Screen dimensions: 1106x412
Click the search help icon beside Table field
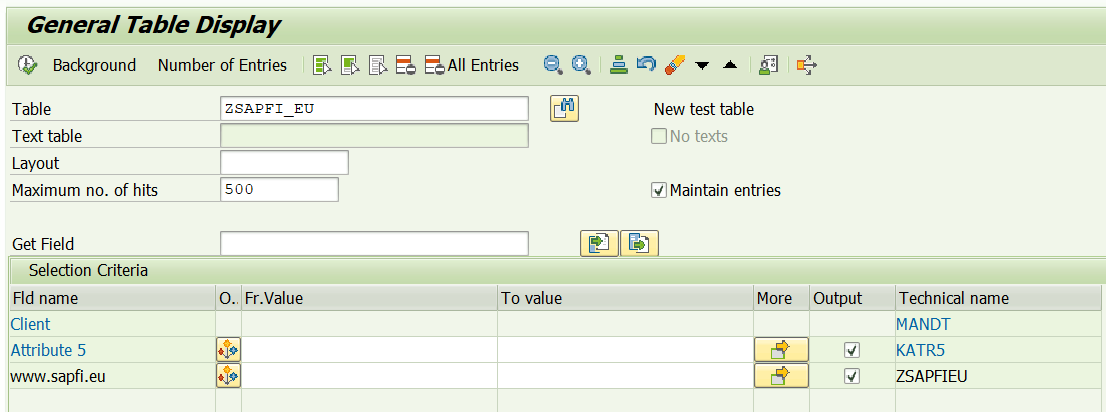pos(565,109)
